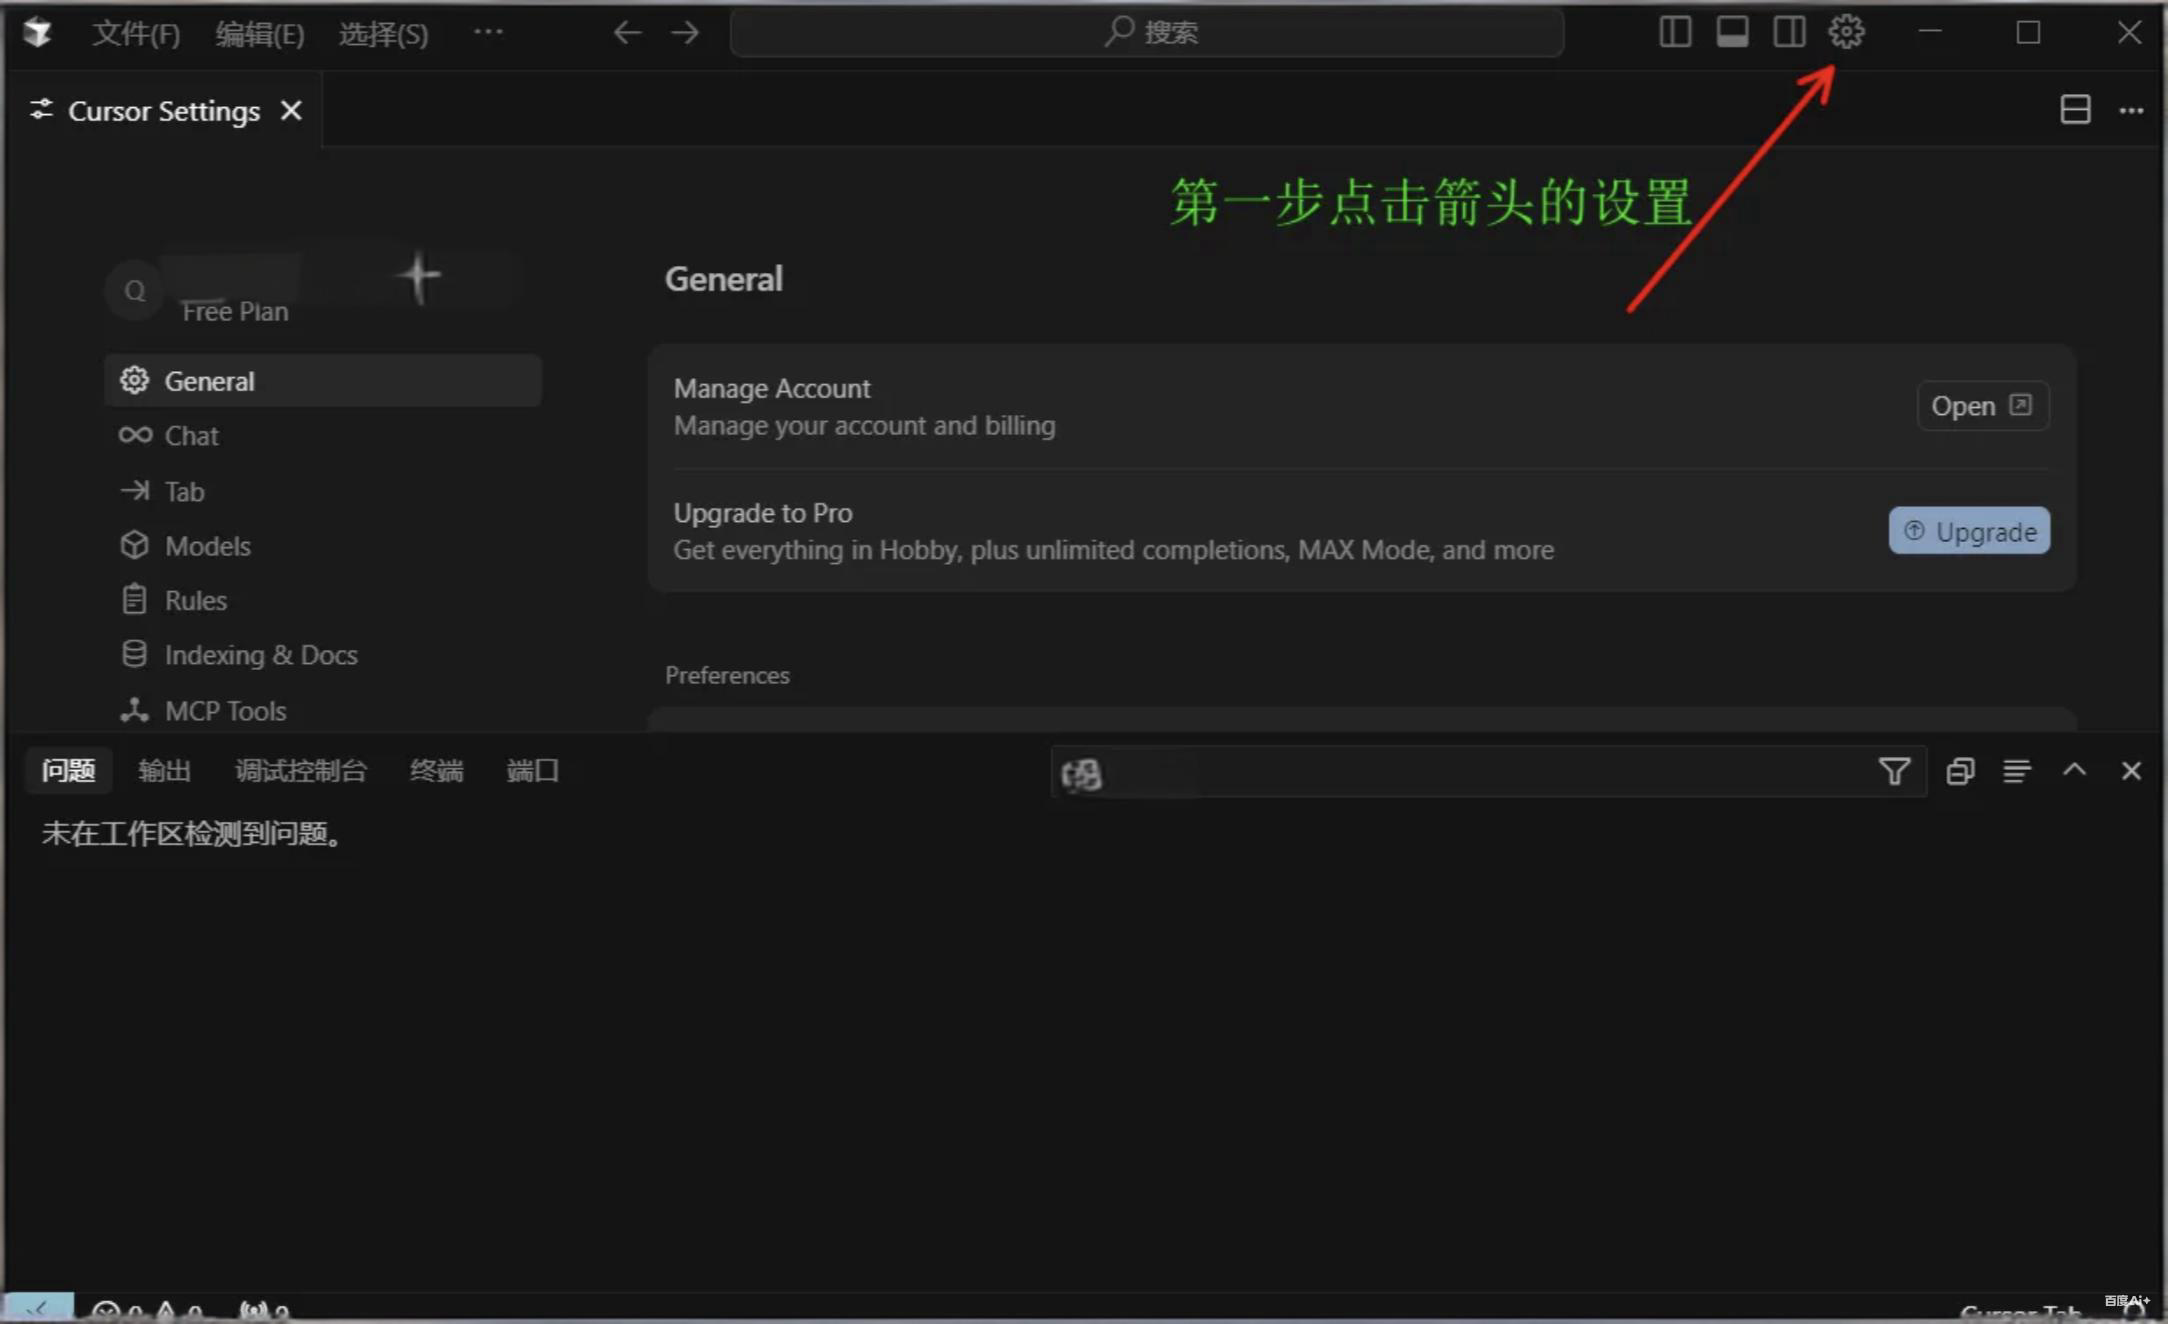
Task: Collapse panel with chevron-up icon
Action: (2074, 770)
